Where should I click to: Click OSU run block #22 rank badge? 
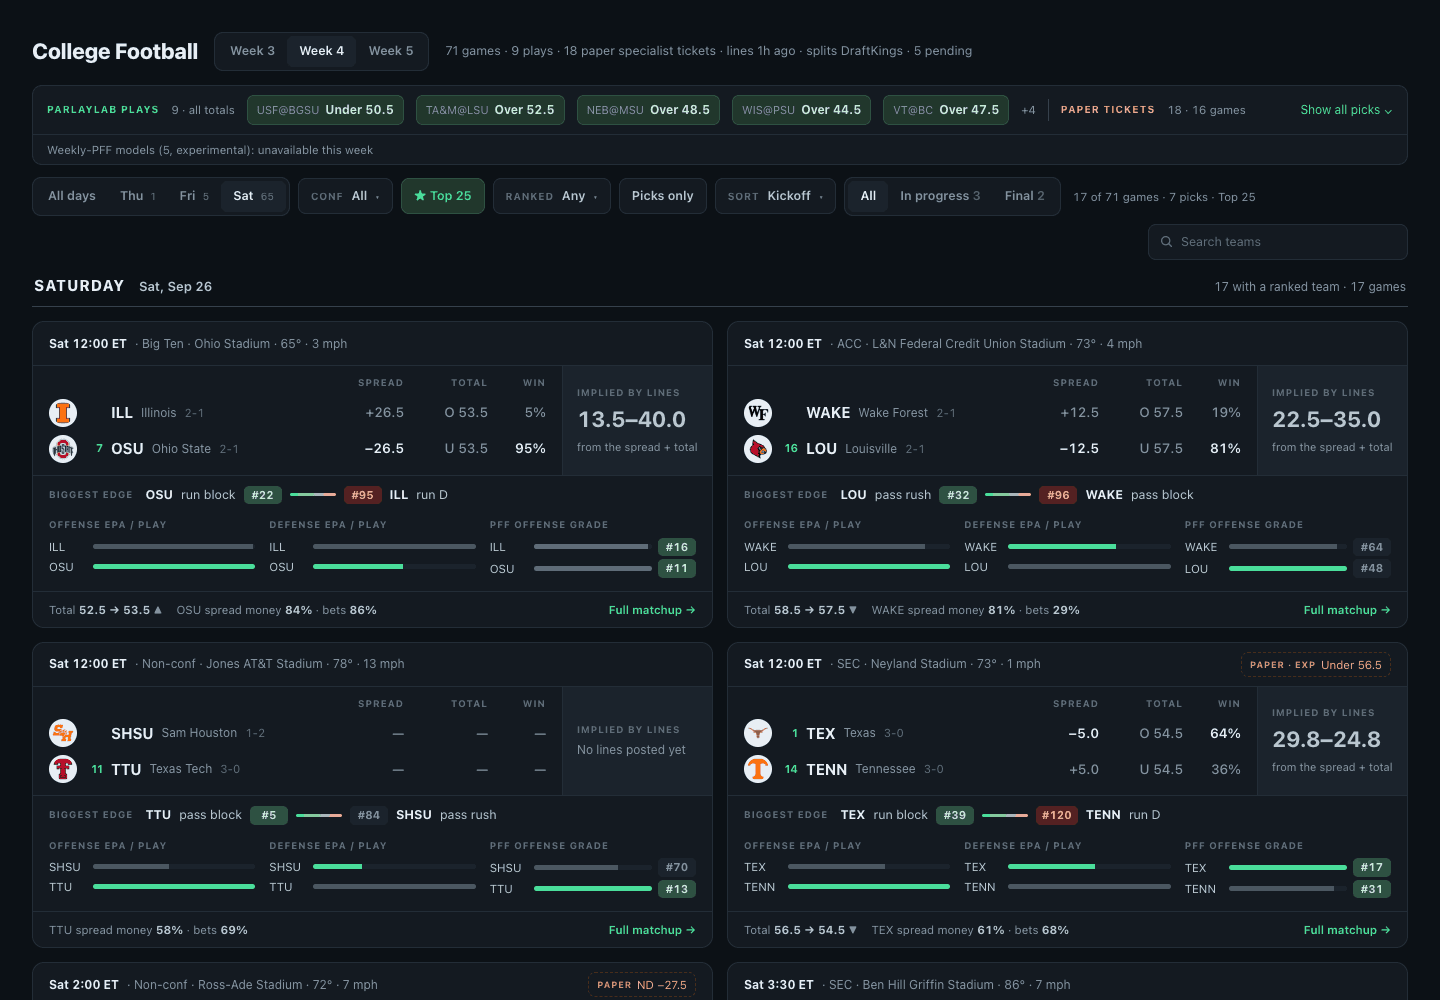[x=263, y=495]
